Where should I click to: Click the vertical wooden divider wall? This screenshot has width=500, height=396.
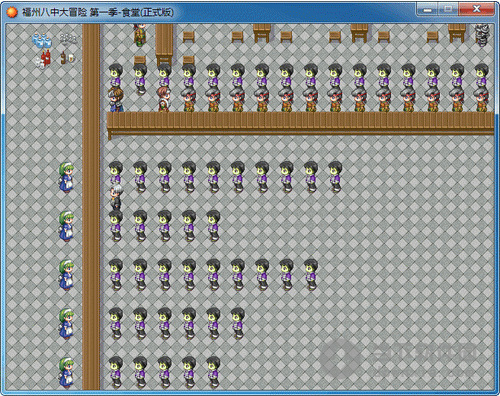[x=91, y=206]
